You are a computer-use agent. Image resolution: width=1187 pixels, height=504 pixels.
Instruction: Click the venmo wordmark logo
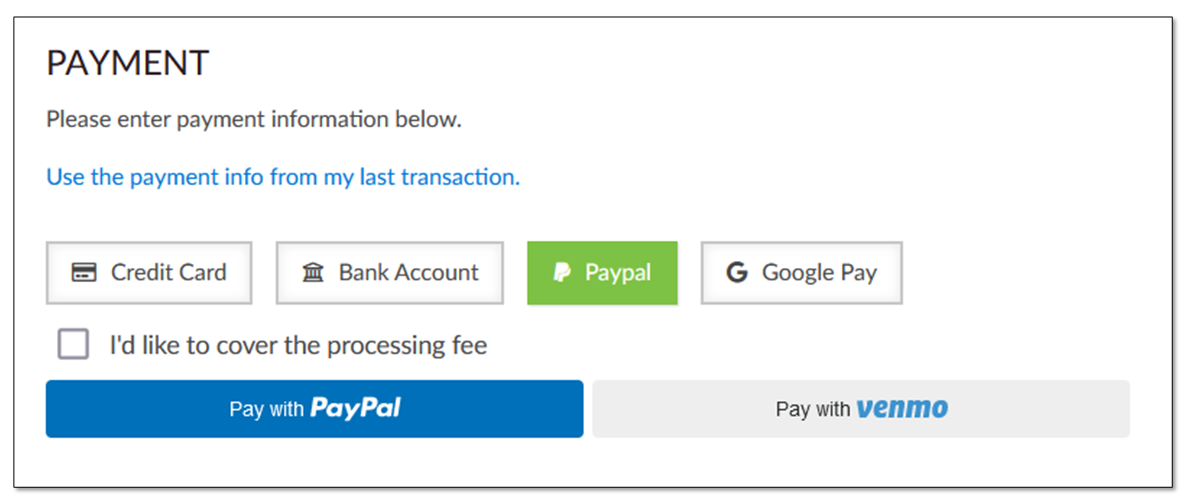pos(902,409)
